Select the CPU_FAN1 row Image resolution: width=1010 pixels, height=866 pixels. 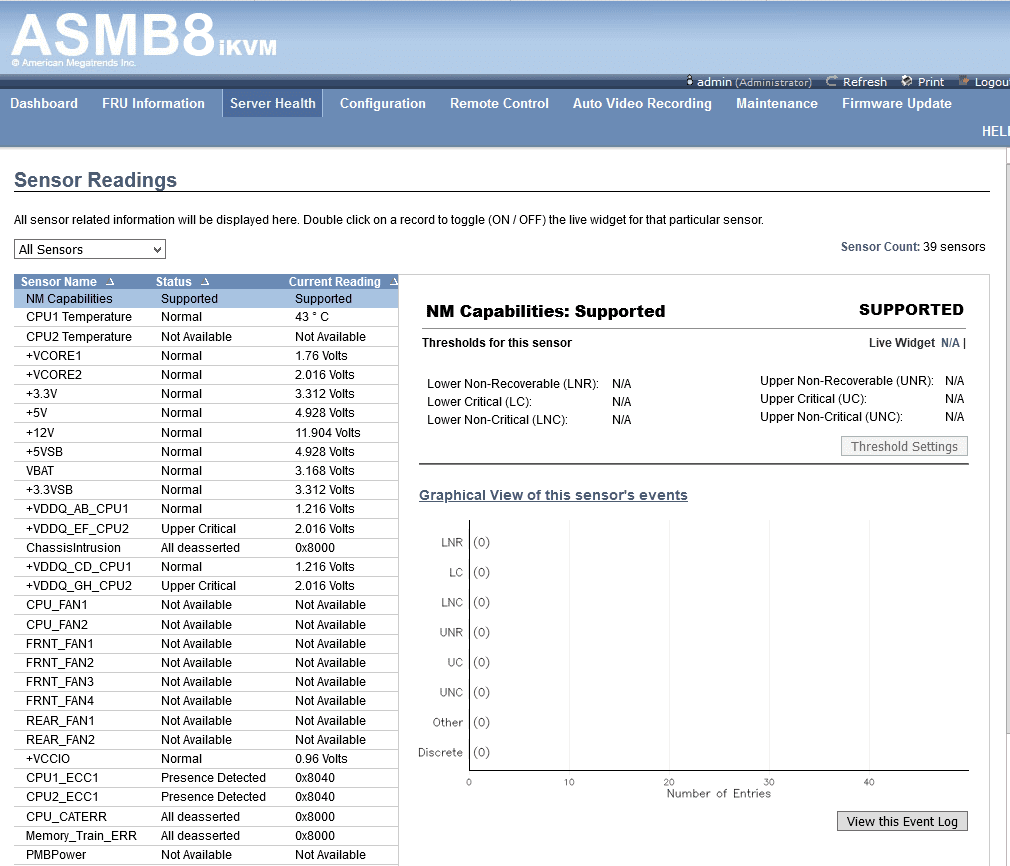(x=206, y=604)
